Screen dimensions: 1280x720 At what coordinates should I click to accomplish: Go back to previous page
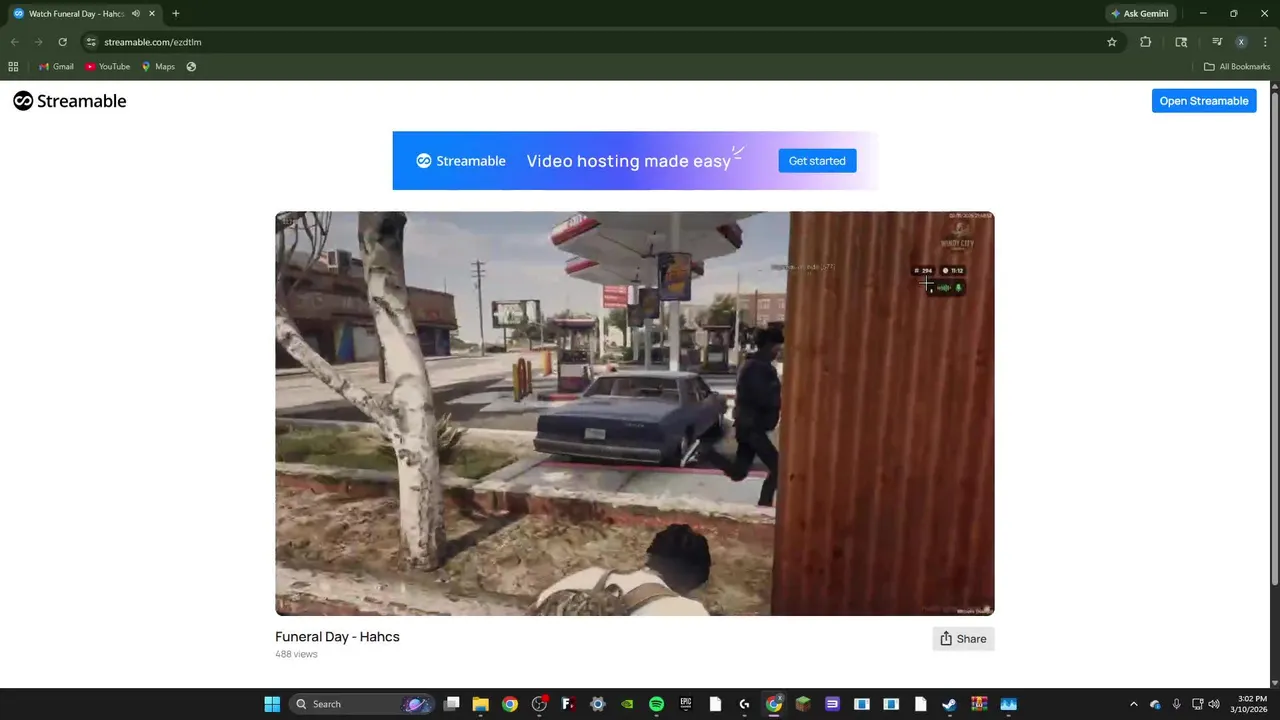click(14, 42)
